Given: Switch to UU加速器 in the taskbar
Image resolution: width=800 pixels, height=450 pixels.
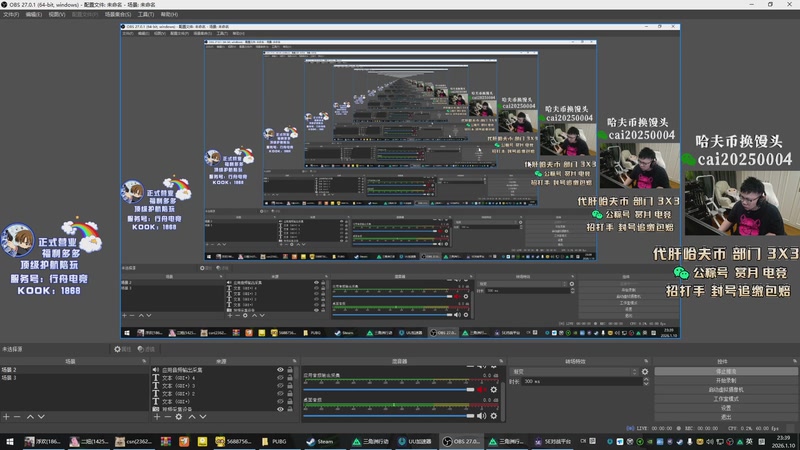Looking at the screenshot, I should [x=415, y=442].
